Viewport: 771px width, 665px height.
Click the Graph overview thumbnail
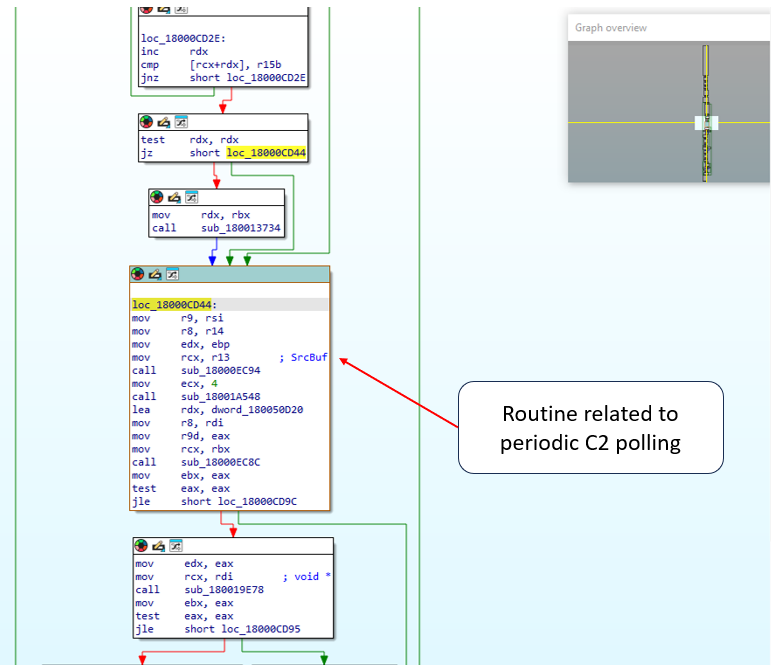click(x=669, y=112)
